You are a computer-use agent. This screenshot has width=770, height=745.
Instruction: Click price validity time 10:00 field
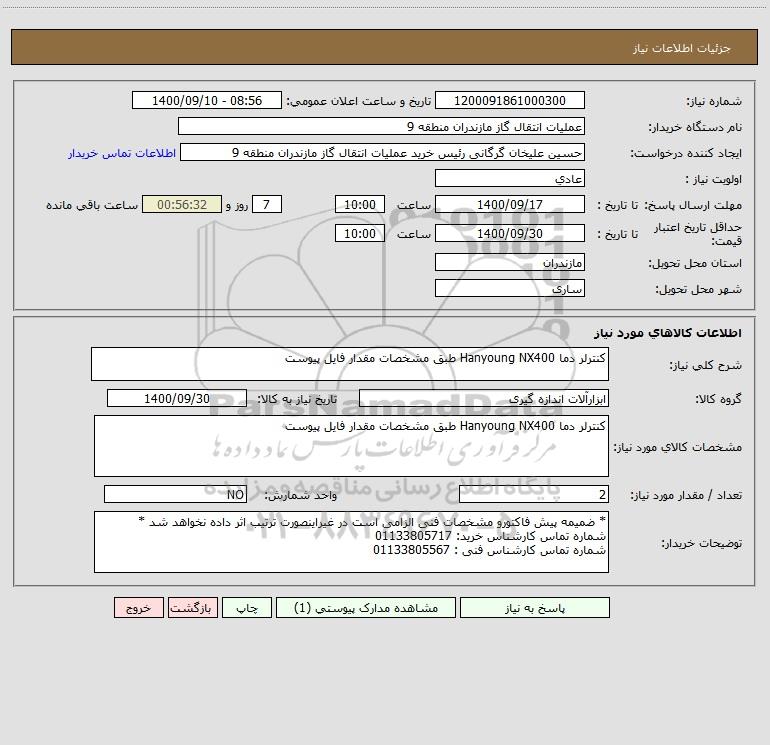(359, 233)
